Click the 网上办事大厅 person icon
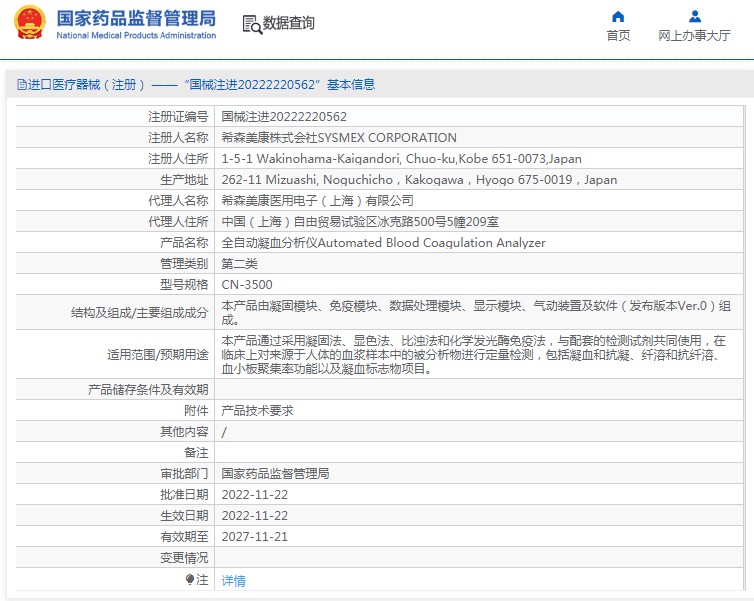The height and width of the screenshot is (601, 754). 694,16
